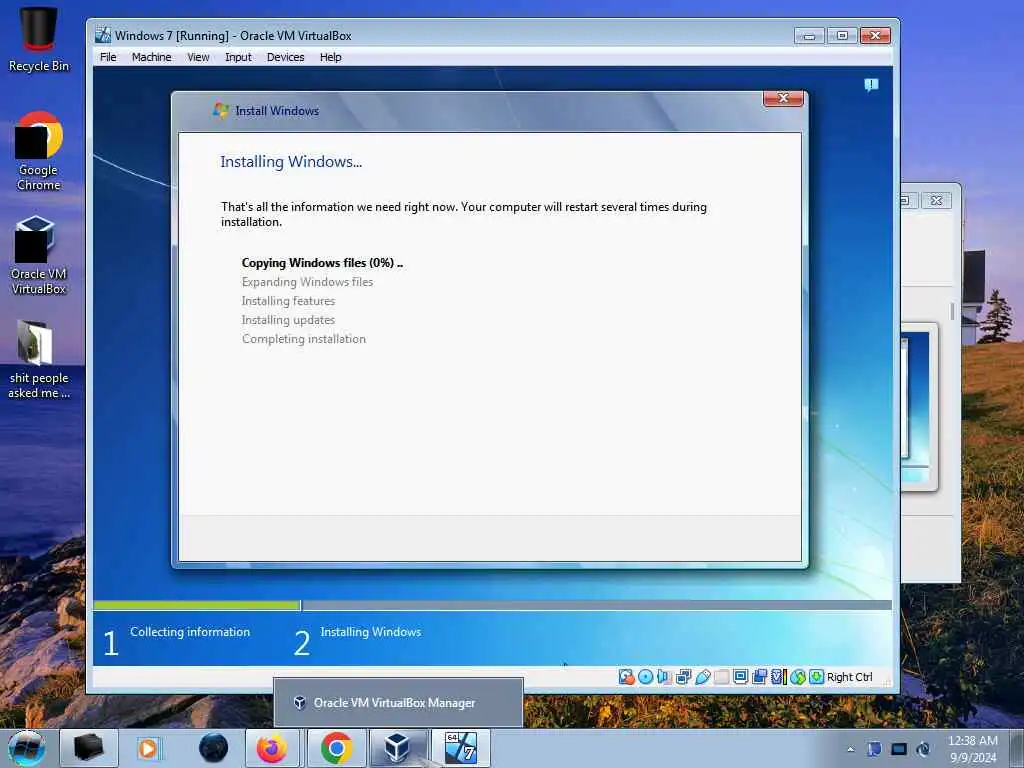Screen dimensions: 1024x768
Task: Click 'Copying Windows files (0%)' text
Action: coord(322,263)
